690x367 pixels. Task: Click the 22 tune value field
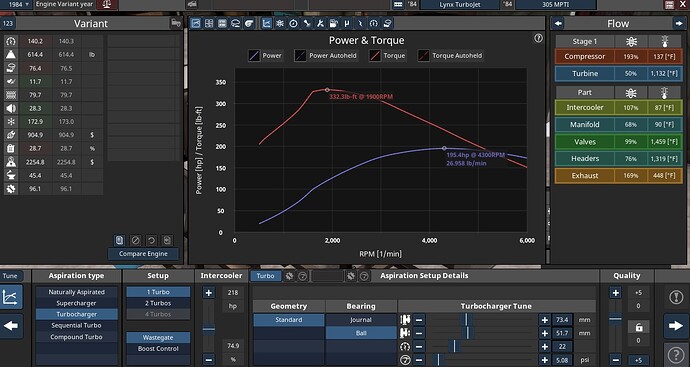562,347
